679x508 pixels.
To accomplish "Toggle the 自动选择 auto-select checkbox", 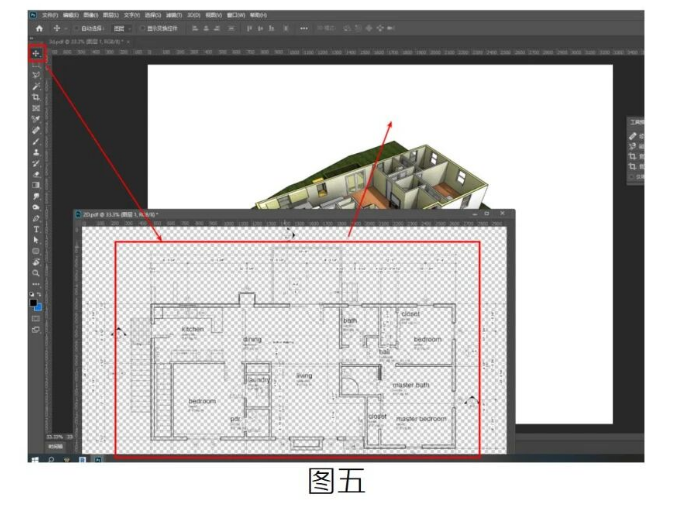I will 77,29.
